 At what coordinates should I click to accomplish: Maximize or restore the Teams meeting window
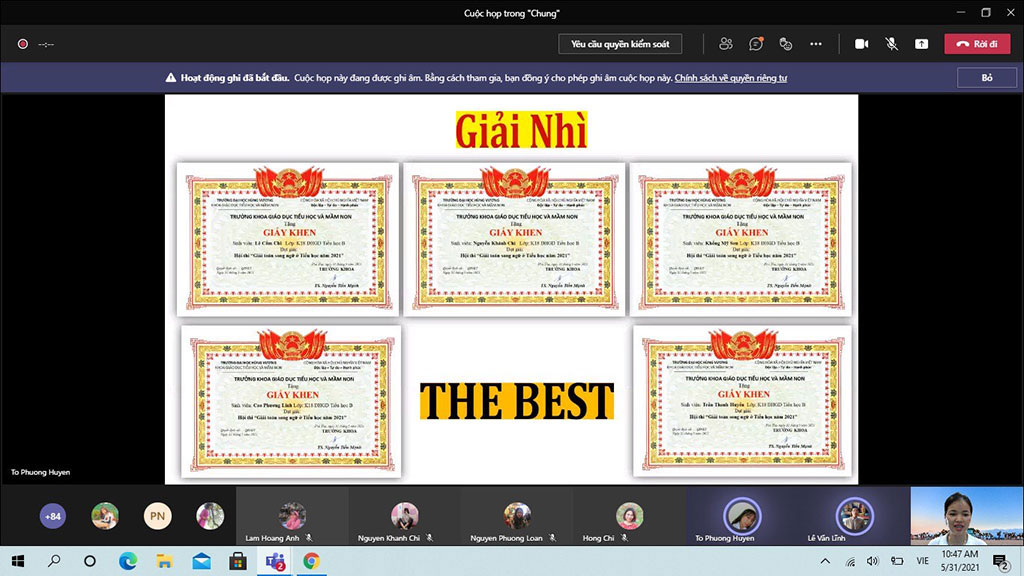coord(986,12)
